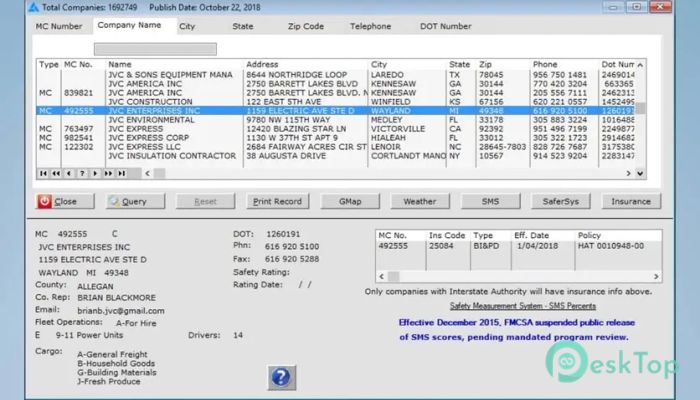The image size is (700, 400).
Task: Click the SMS button
Action: coord(490,201)
